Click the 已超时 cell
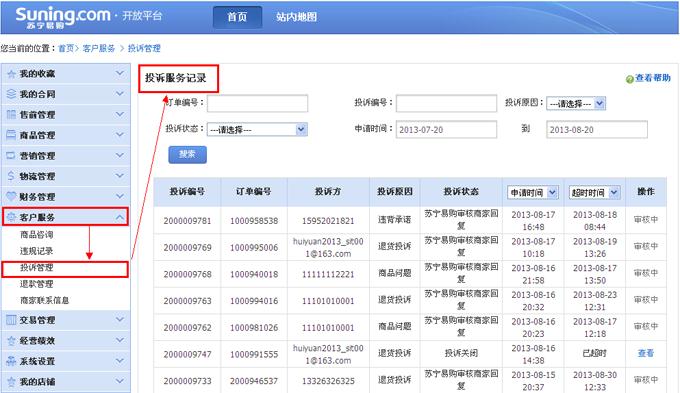The height and width of the screenshot is (393, 680). click(595, 353)
